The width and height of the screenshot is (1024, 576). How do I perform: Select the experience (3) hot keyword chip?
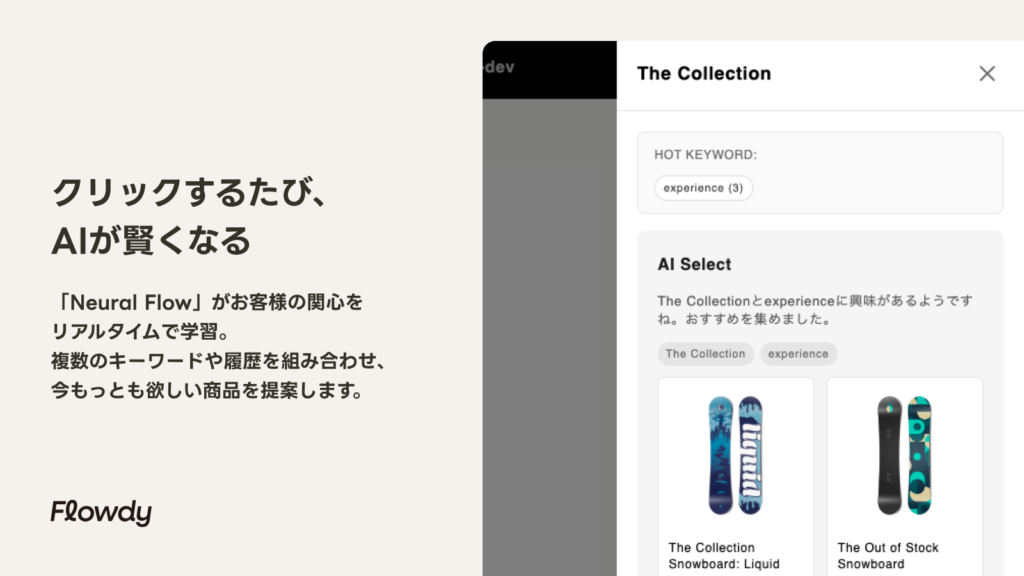(x=703, y=188)
